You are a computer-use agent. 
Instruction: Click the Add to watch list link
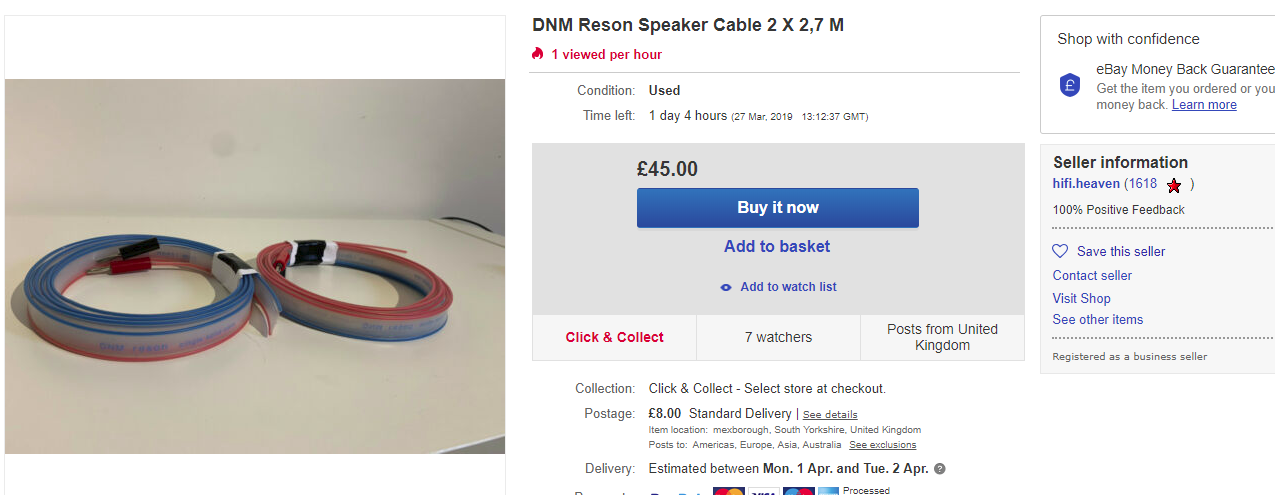pyautogui.click(x=788, y=287)
